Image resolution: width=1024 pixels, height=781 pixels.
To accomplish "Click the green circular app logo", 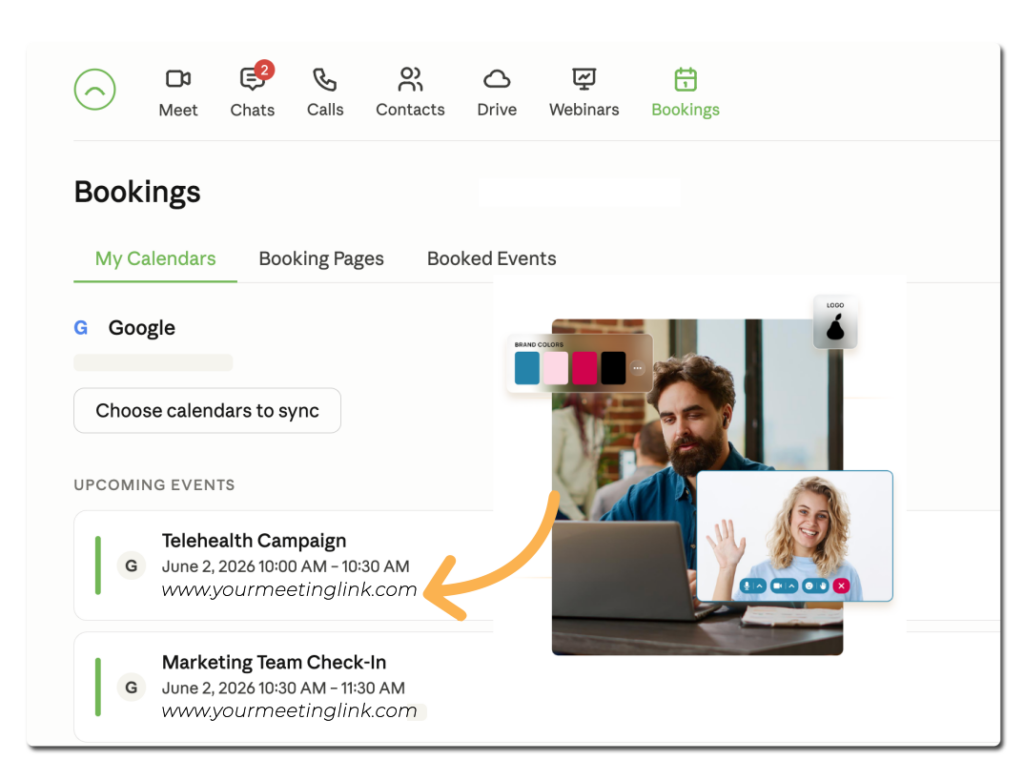I will coord(95,89).
